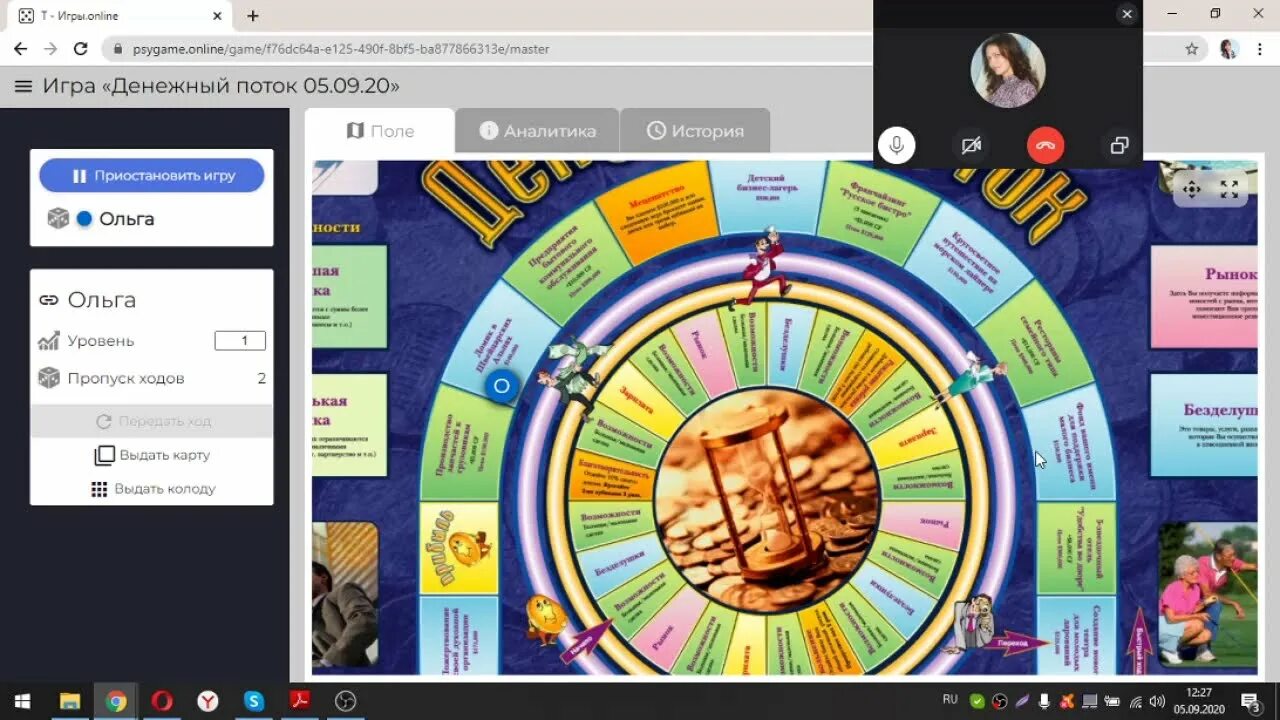Click the Пропуск ходов dice icon
1280x720 pixels.
[48, 378]
